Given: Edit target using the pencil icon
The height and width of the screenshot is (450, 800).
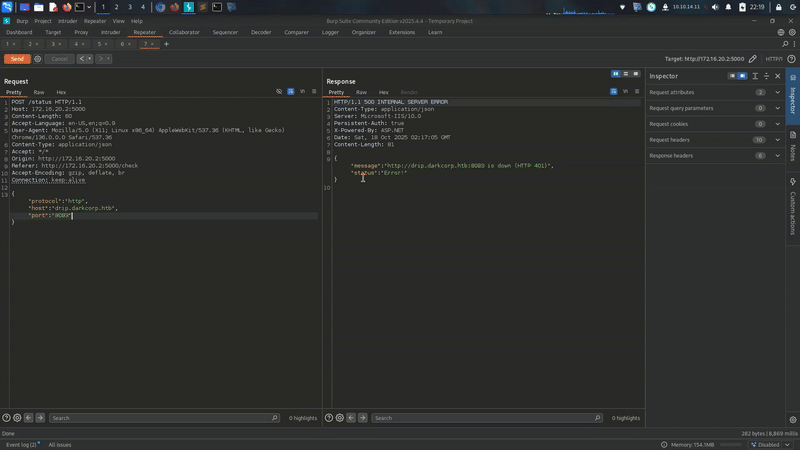Looking at the screenshot, I should click(753, 59).
